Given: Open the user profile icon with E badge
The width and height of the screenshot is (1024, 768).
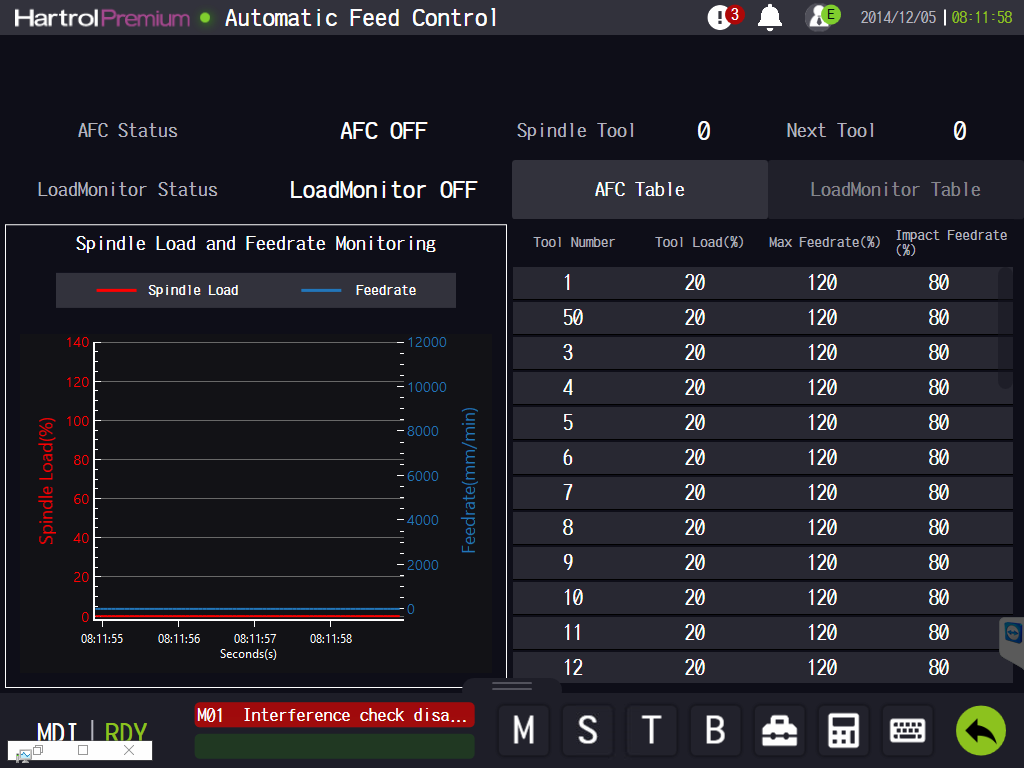Looking at the screenshot, I should coord(822,17).
